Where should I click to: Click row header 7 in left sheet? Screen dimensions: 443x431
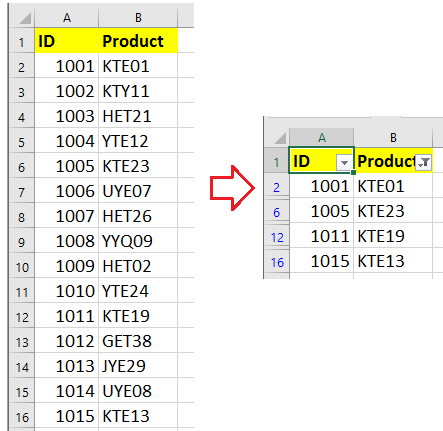tap(22, 192)
